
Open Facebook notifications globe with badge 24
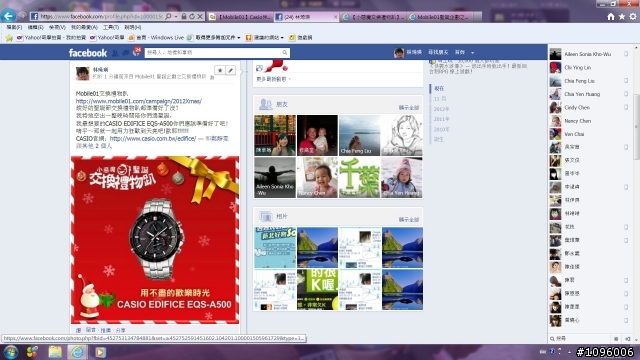coord(136,52)
